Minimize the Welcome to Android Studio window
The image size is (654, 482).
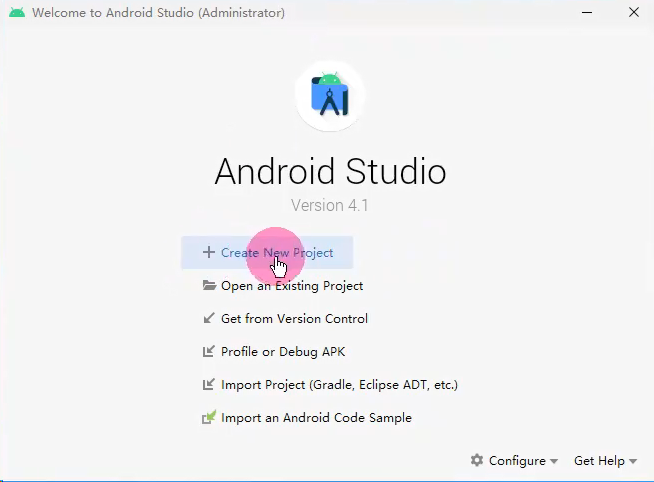click(x=587, y=13)
